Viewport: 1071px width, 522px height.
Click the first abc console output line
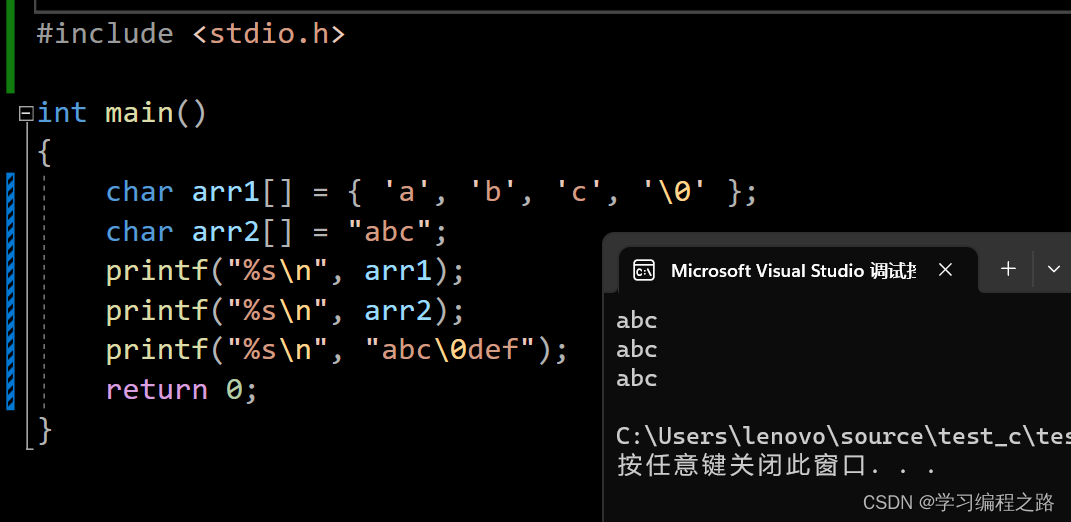pos(637,320)
